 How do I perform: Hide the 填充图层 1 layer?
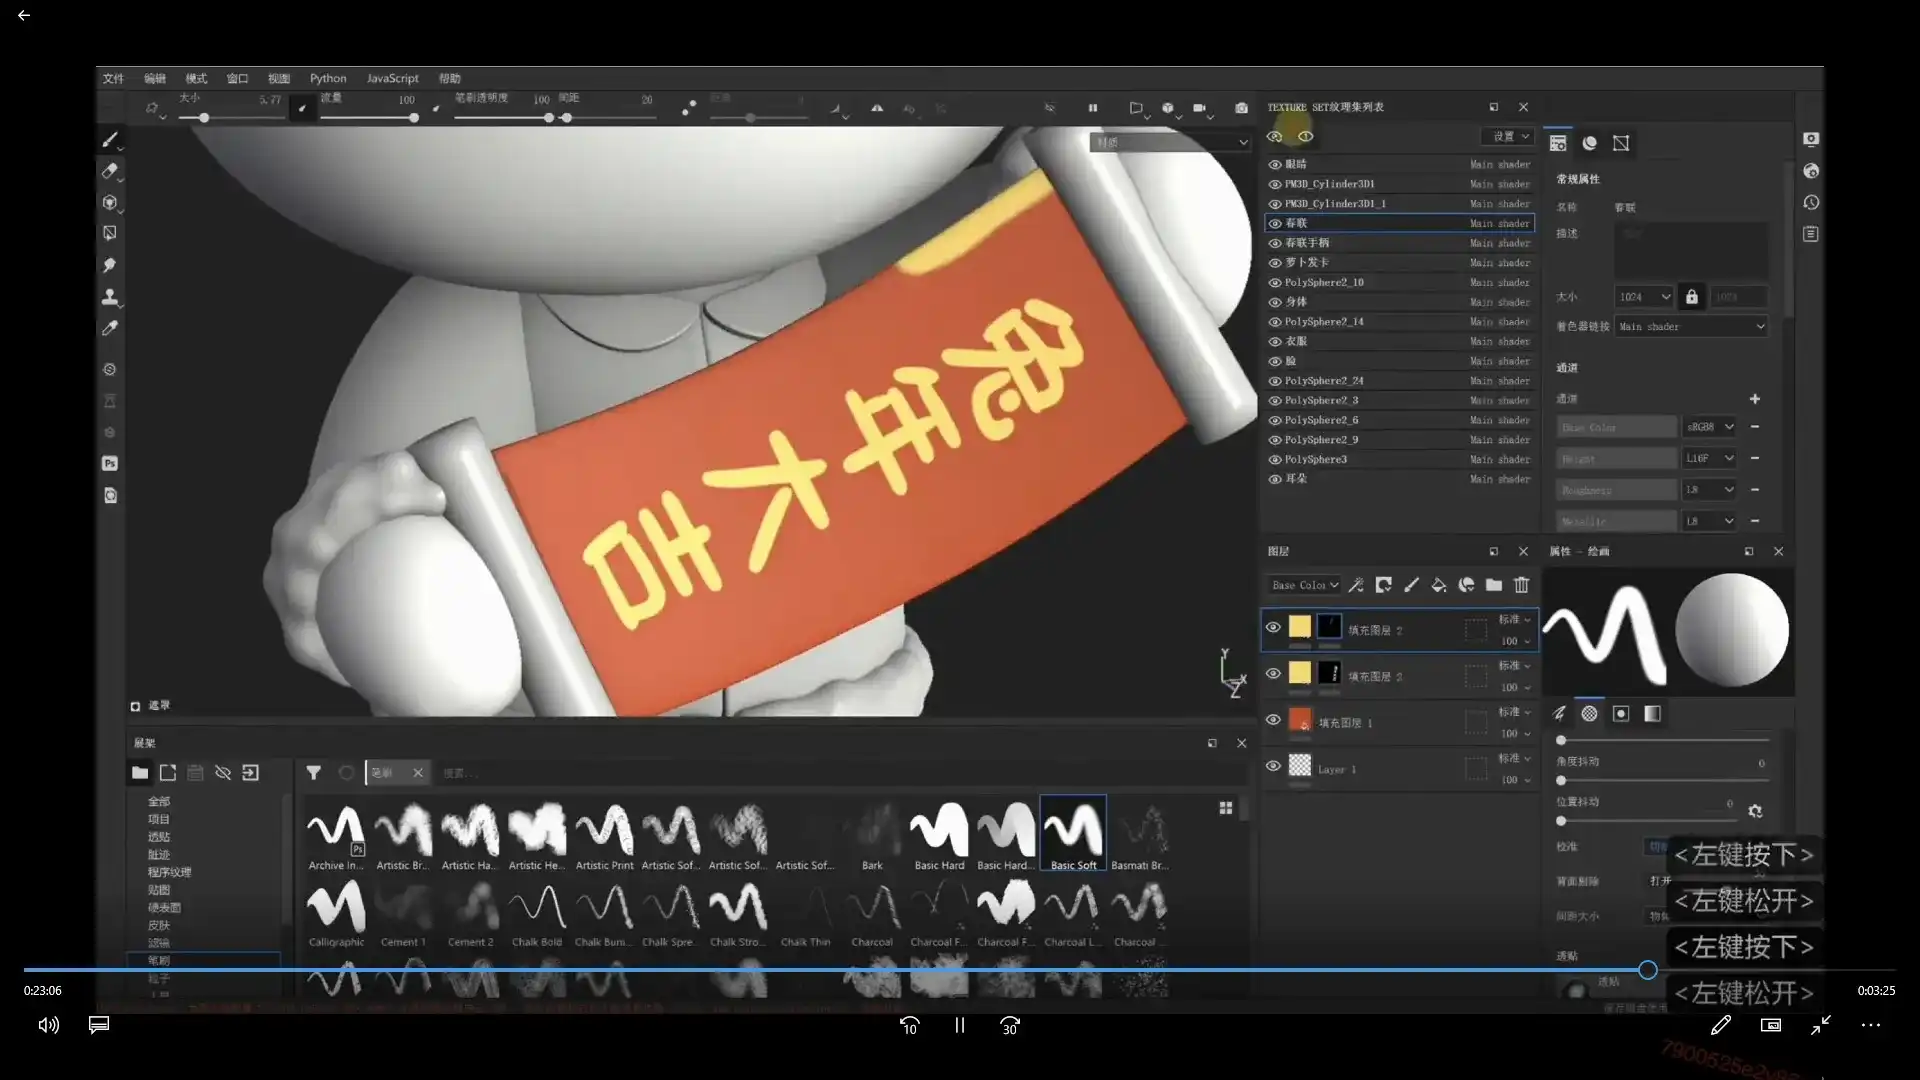point(1273,720)
